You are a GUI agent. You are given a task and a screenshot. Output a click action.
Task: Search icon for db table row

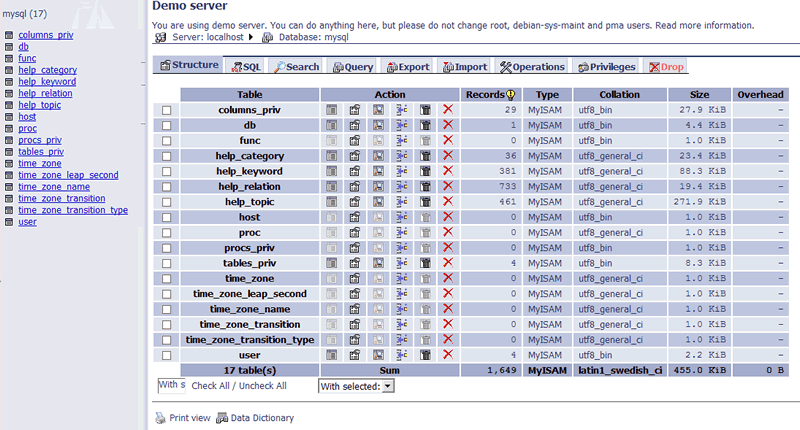[x=378, y=125]
